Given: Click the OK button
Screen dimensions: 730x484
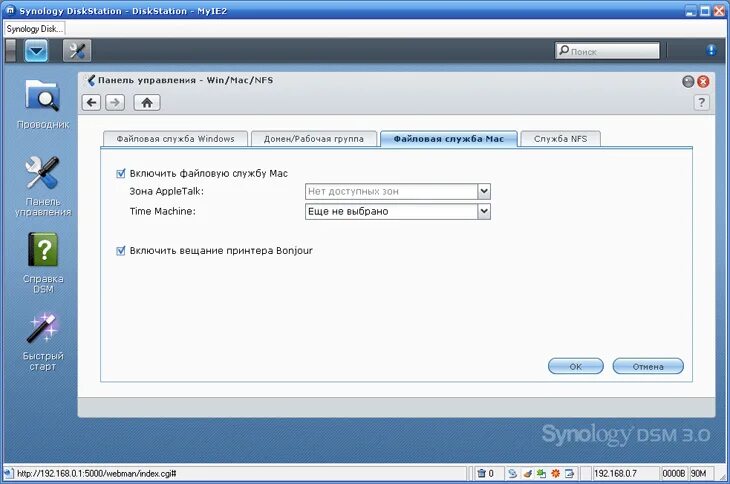Looking at the screenshot, I should [x=576, y=366].
